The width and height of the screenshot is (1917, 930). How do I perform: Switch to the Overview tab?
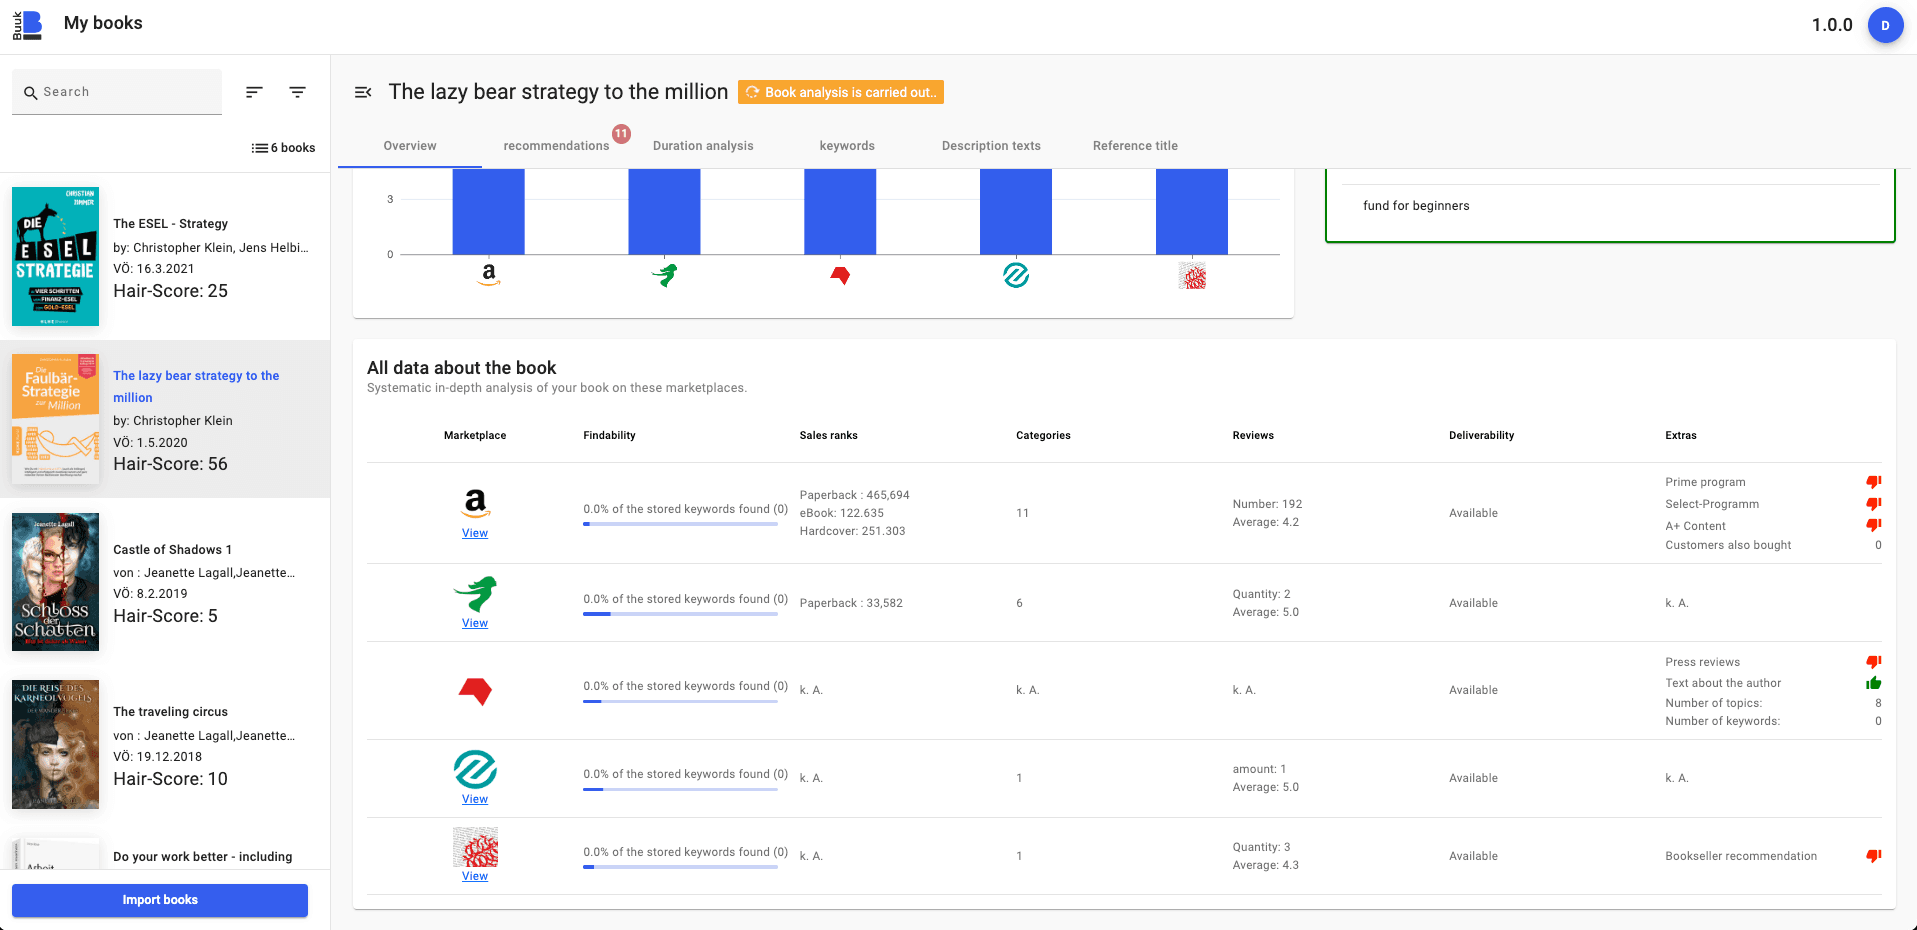pos(410,146)
